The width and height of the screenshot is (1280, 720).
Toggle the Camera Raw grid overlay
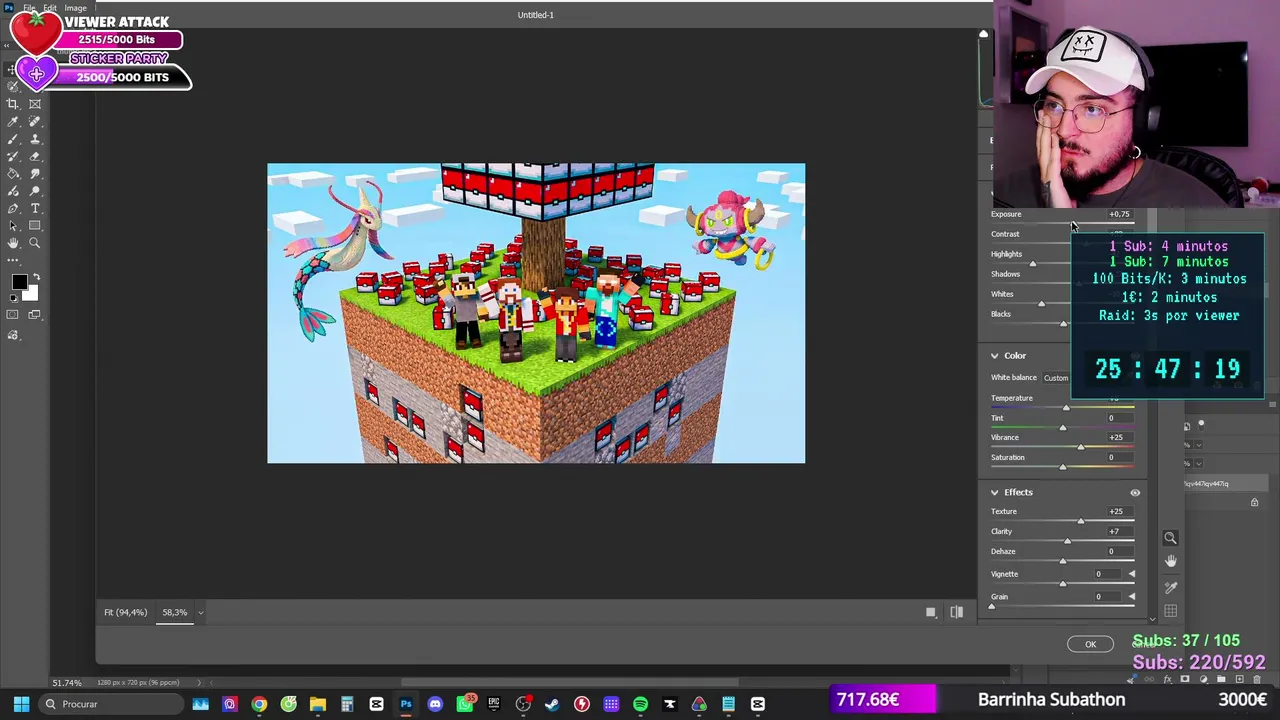coord(1170,611)
